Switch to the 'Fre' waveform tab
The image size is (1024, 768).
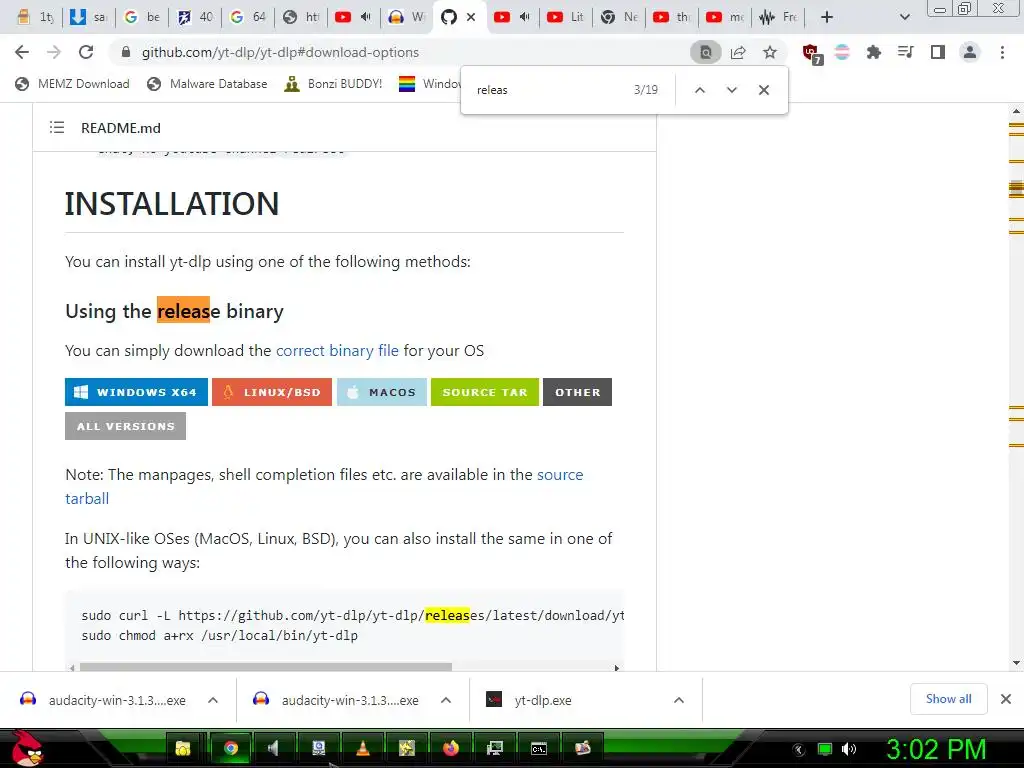point(778,17)
